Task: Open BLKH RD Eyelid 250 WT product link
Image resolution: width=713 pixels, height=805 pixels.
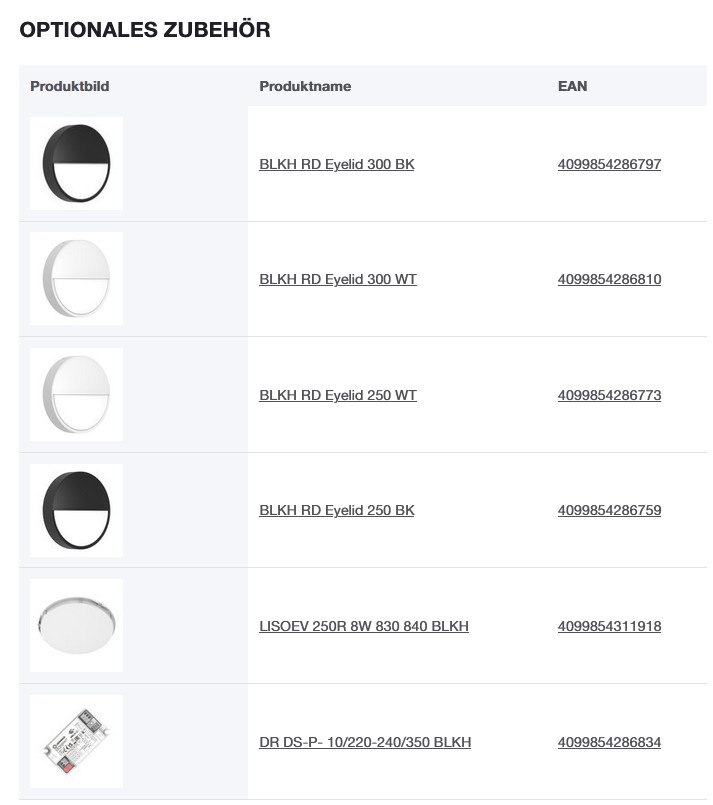Action: 338,395
